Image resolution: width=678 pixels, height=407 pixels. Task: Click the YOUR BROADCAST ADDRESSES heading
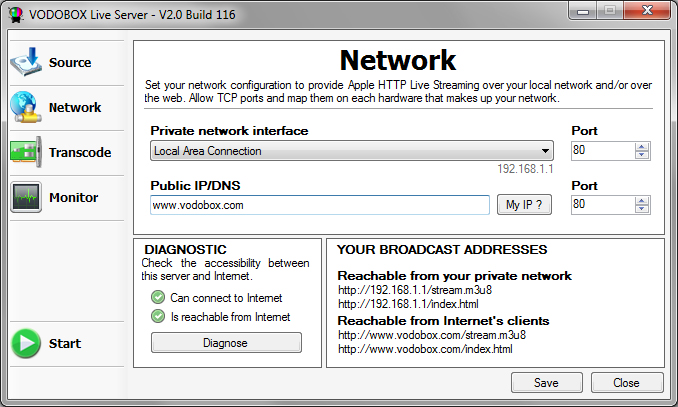point(442,250)
